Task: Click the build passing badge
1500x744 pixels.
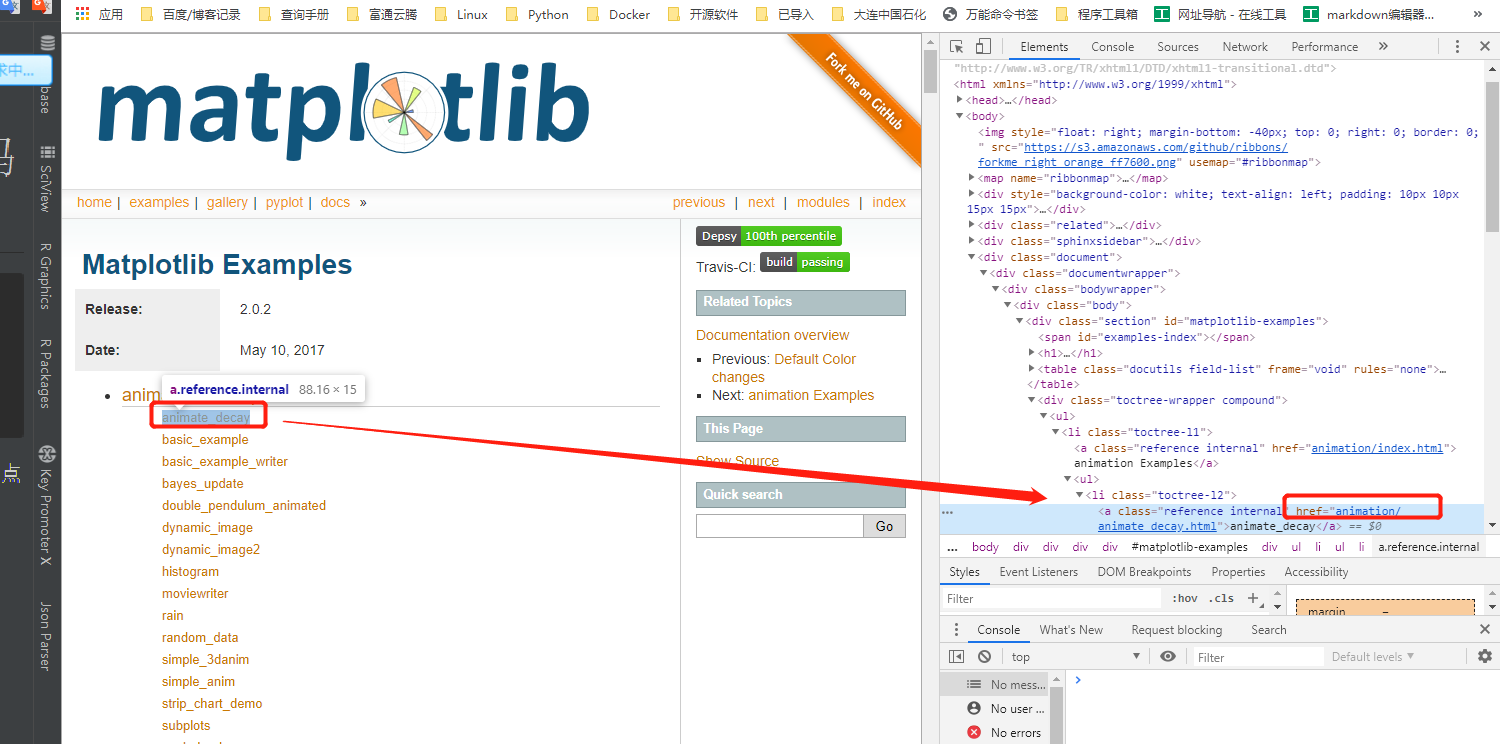Action: click(804, 262)
